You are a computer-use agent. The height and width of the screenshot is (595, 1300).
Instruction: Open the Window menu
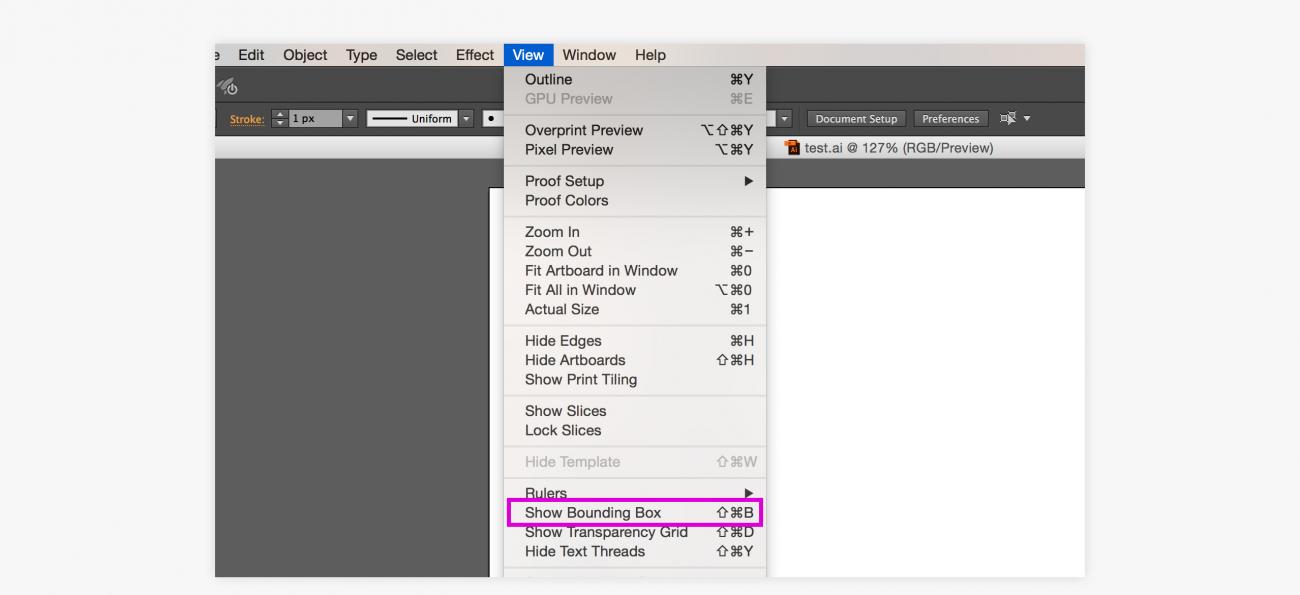point(589,55)
